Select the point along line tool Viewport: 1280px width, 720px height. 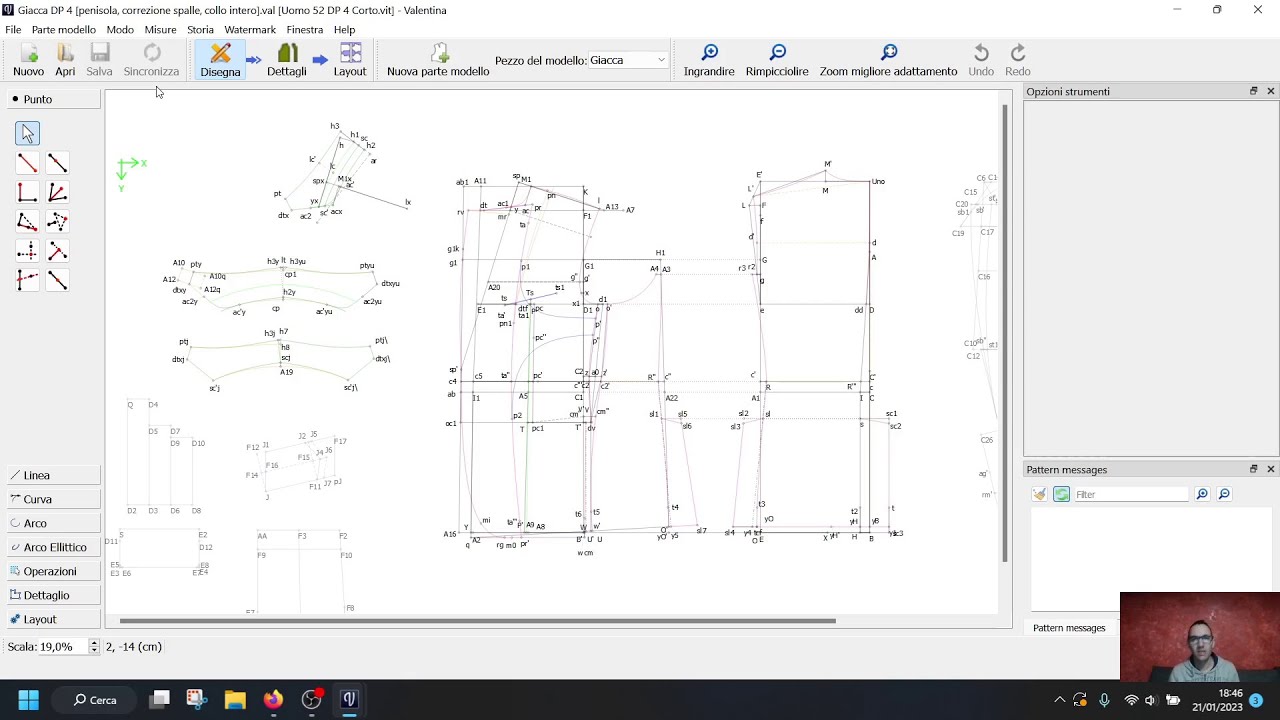click(57, 163)
